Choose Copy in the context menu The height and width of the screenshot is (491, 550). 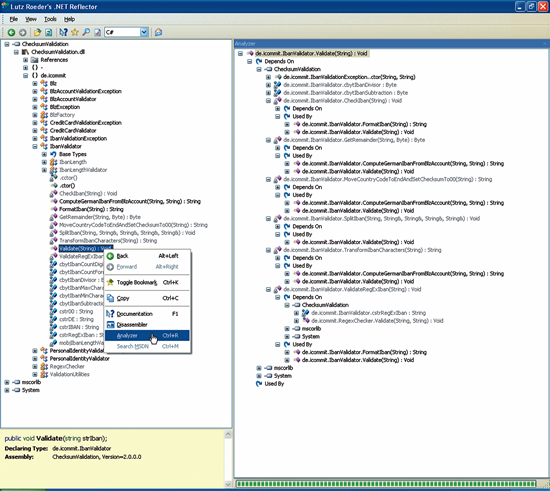click(x=147, y=298)
